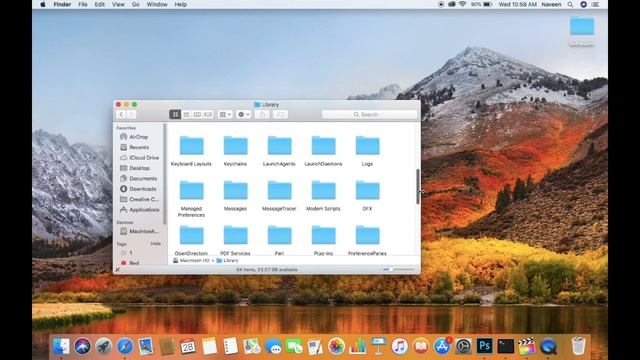This screenshot has height=360, width=640.
Task: Open Terminal from the Dock
Action: click(x=506, y=347)
